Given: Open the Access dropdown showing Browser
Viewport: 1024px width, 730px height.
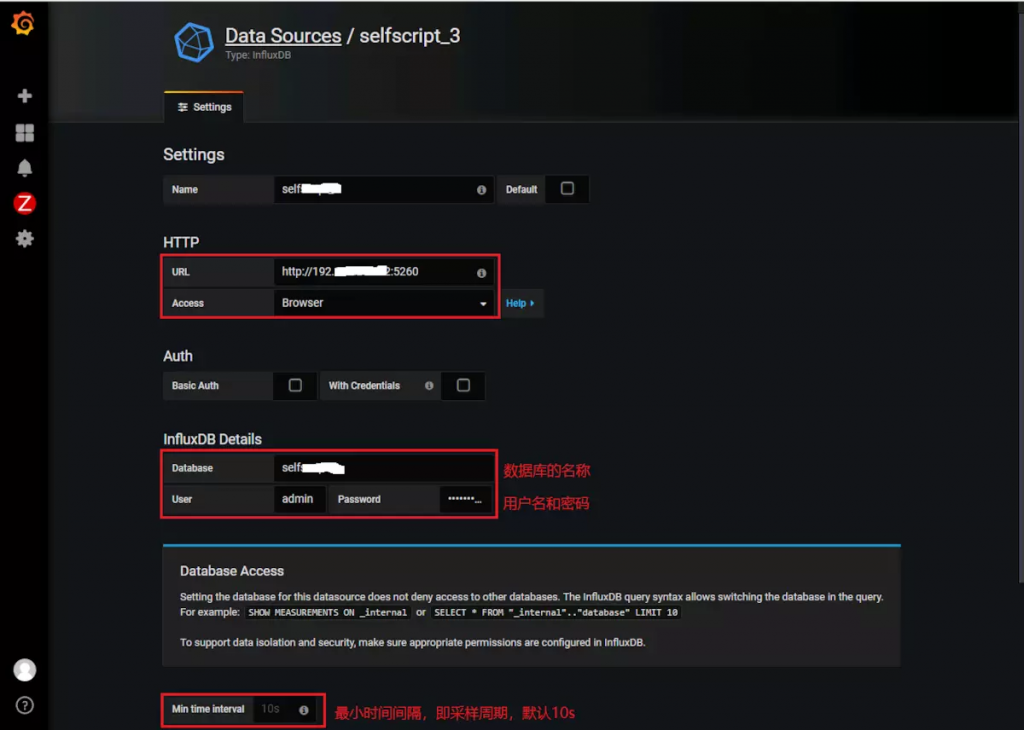Looking at the screenshot, I should pyautogui.click(x=384, y=303).
